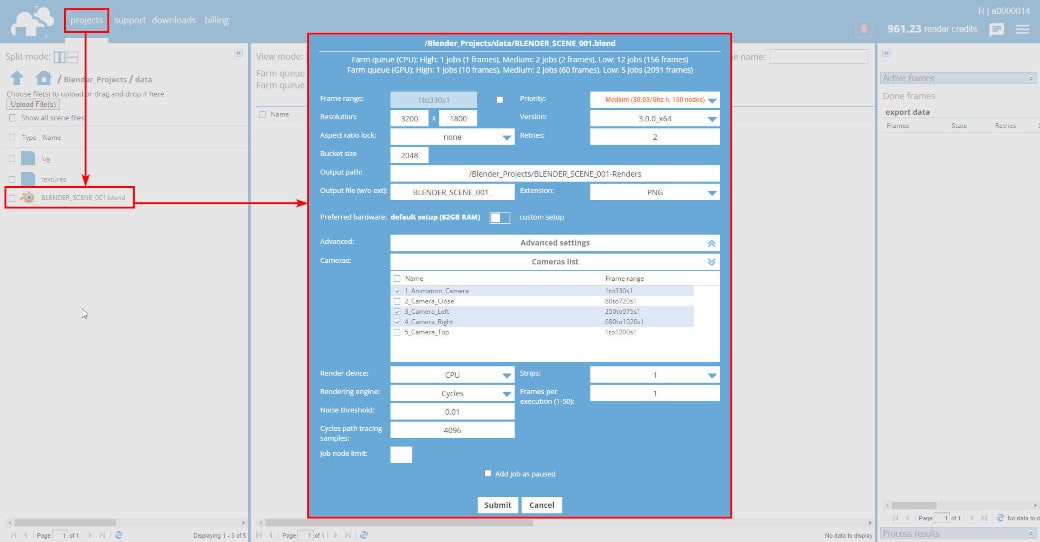Uncheck the 3_Camera_Left checkbox

(x=397, y=311)
